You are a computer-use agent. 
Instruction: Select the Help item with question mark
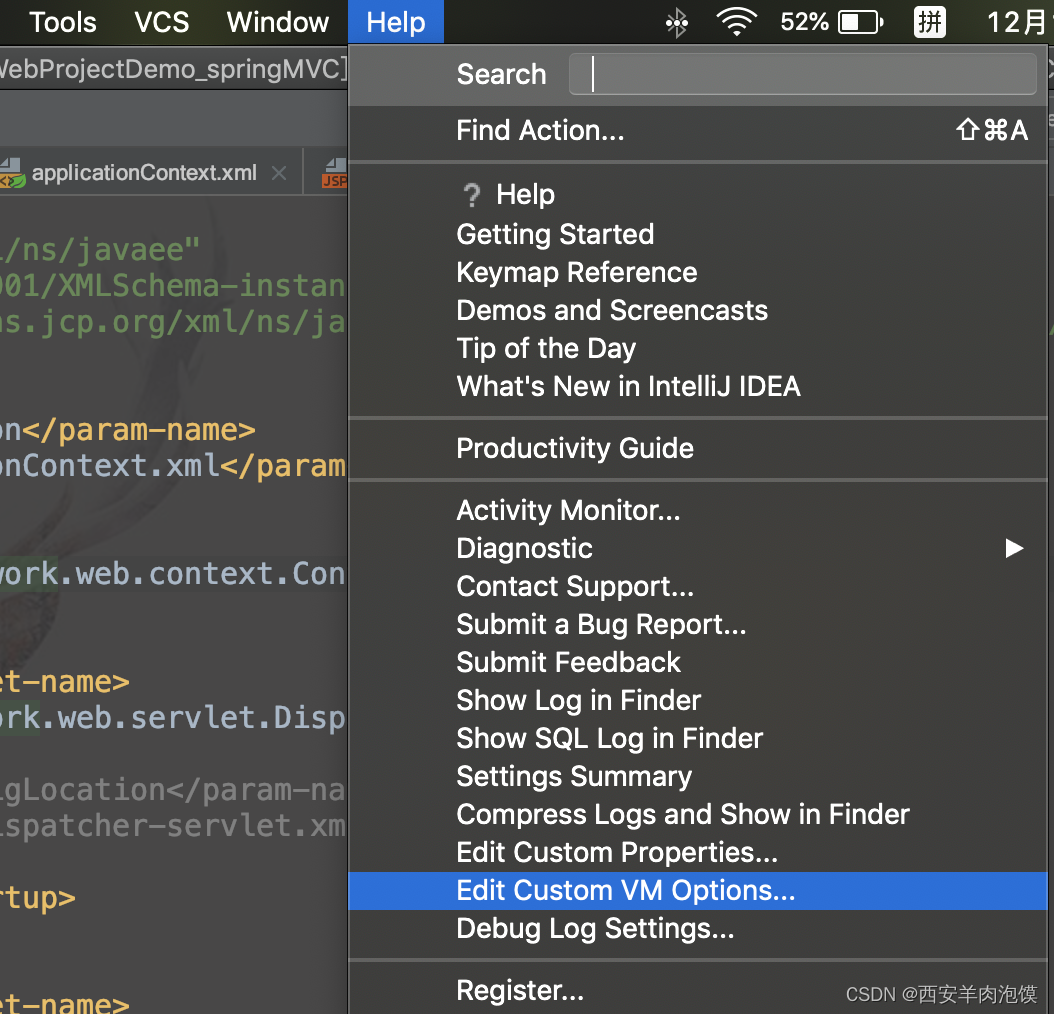click(x=698, y=195)
